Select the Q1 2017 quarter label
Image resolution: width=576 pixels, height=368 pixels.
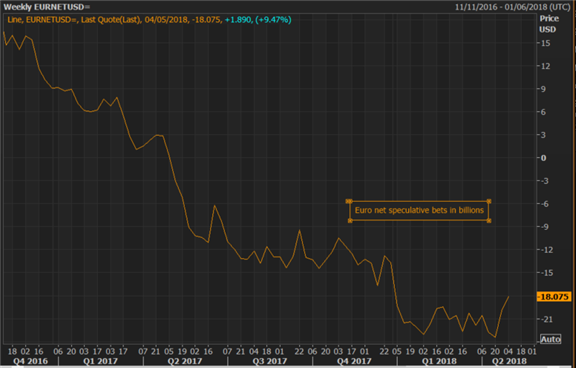pos(100,361)
